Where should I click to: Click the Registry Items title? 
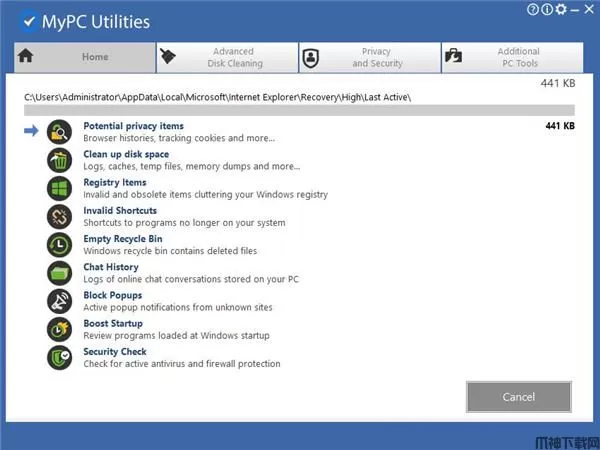click(x=115, y=183)
